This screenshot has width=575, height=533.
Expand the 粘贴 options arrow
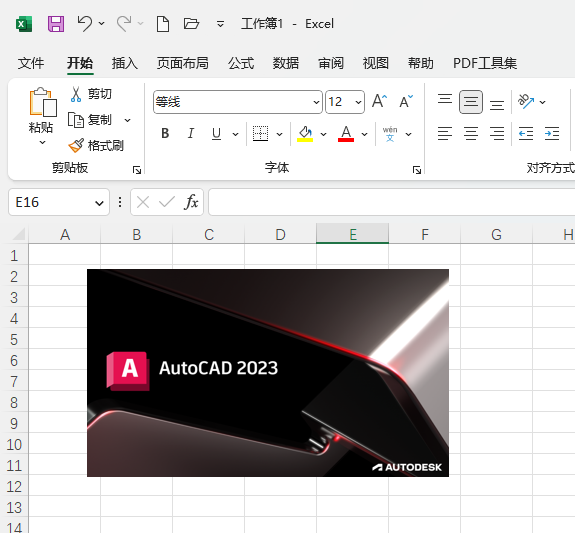[x=43, y=142]
